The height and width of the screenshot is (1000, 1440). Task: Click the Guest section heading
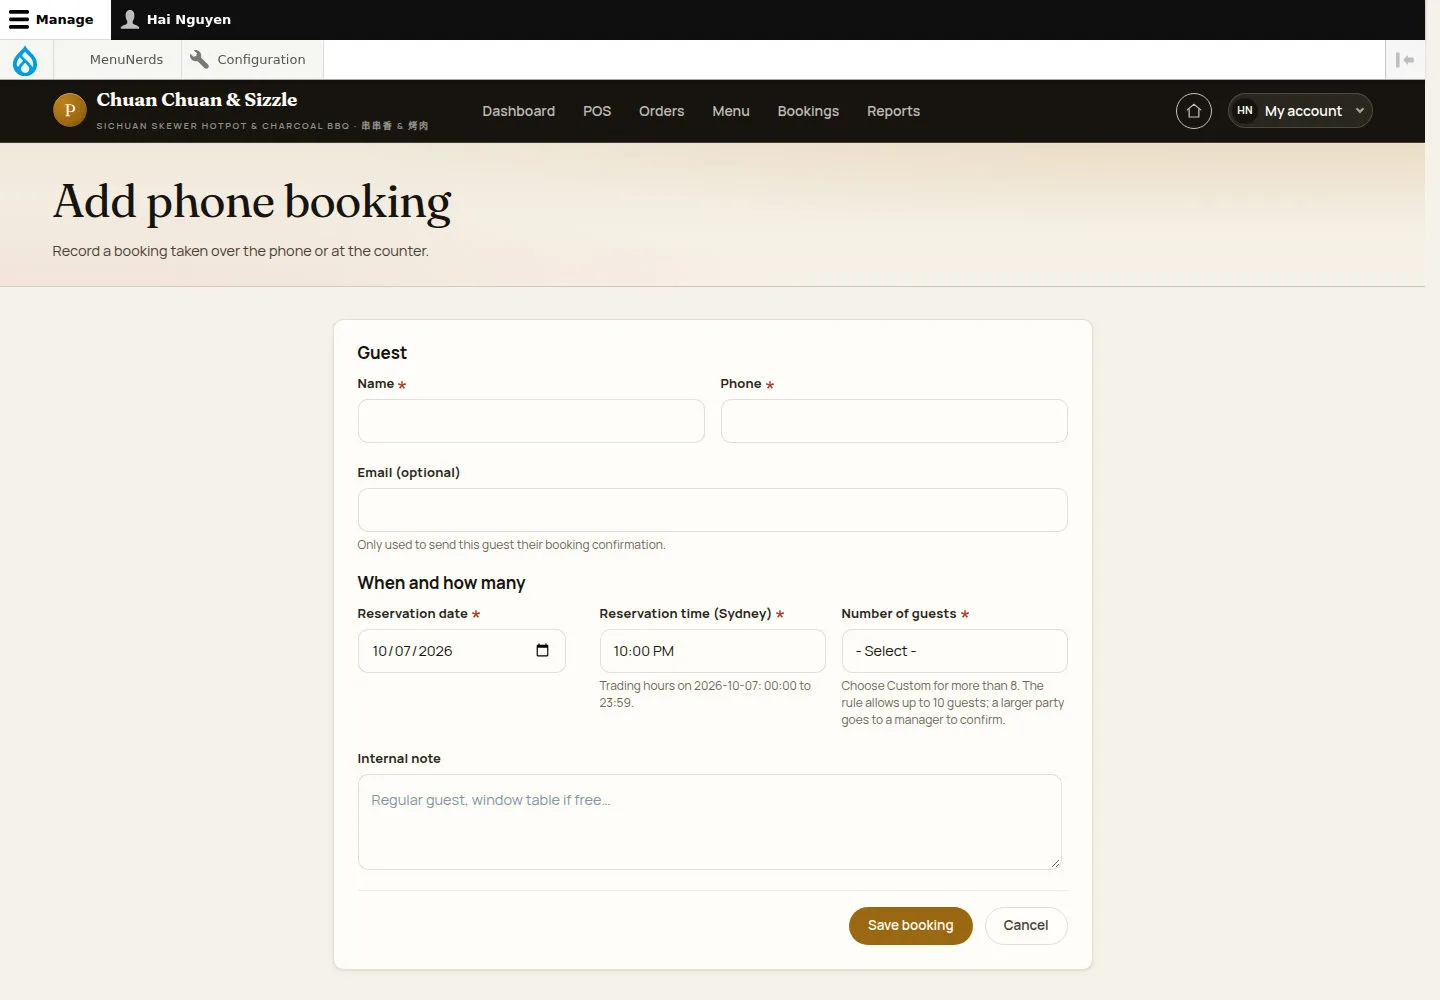click(x=382, y=353)
